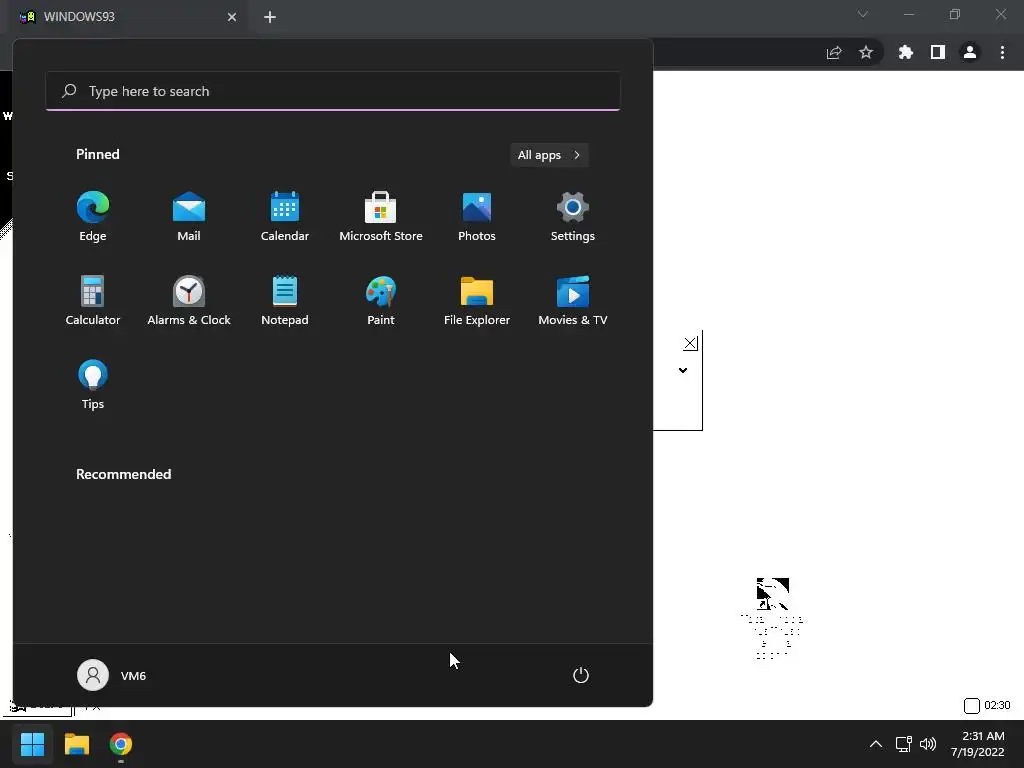The width and height of the screenshot is (1024, 768).
Task: Switch to Chrome from the taskbar
Action: (x=121, y=744)
